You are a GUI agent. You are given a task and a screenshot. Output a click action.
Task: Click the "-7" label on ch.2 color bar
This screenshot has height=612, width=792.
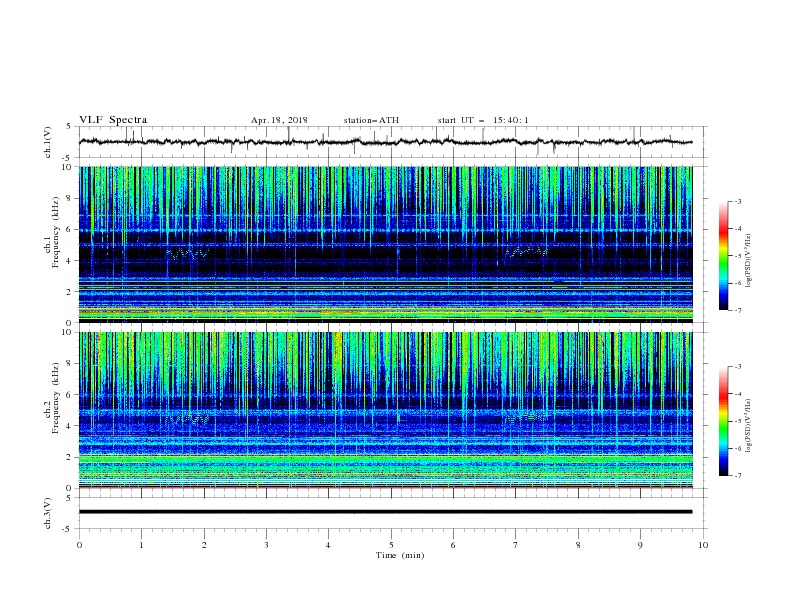(x=737, y=476)
